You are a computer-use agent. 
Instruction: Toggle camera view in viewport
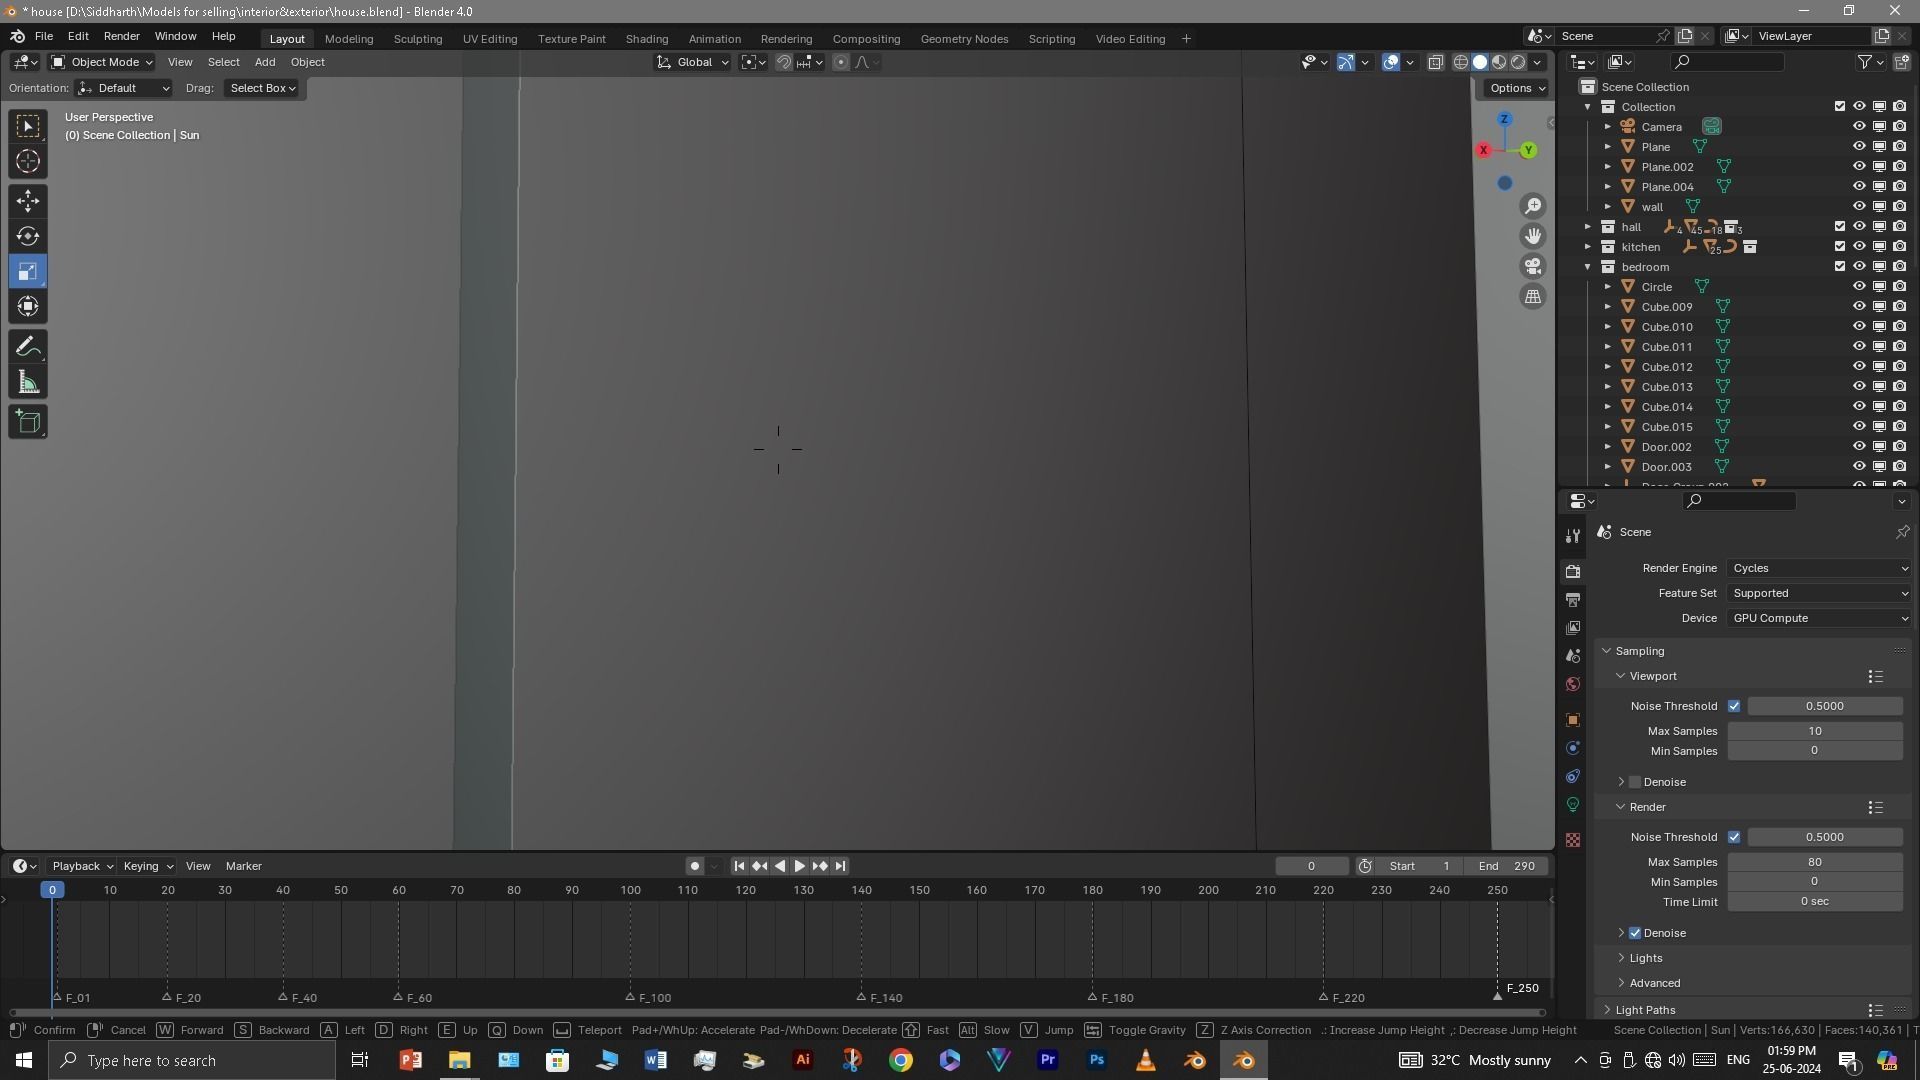pos(1533,267)
